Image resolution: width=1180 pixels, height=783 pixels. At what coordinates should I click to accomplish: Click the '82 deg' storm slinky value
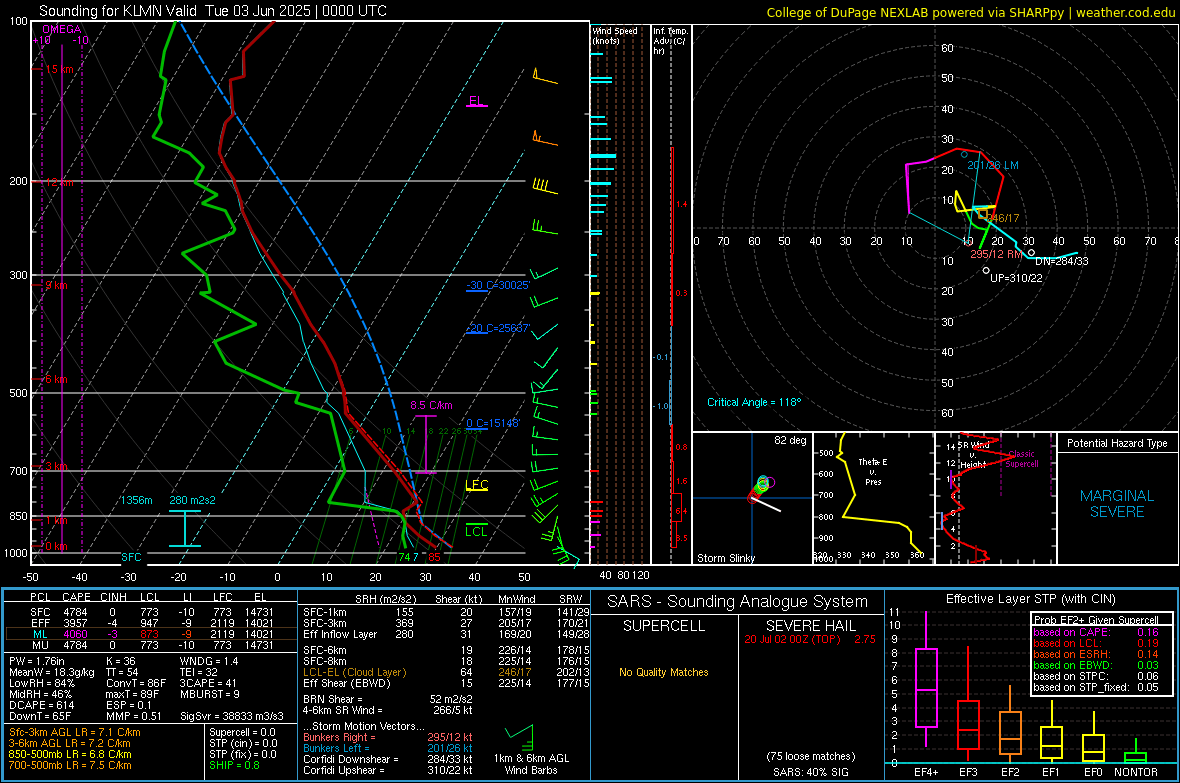(x=790, y=440)
